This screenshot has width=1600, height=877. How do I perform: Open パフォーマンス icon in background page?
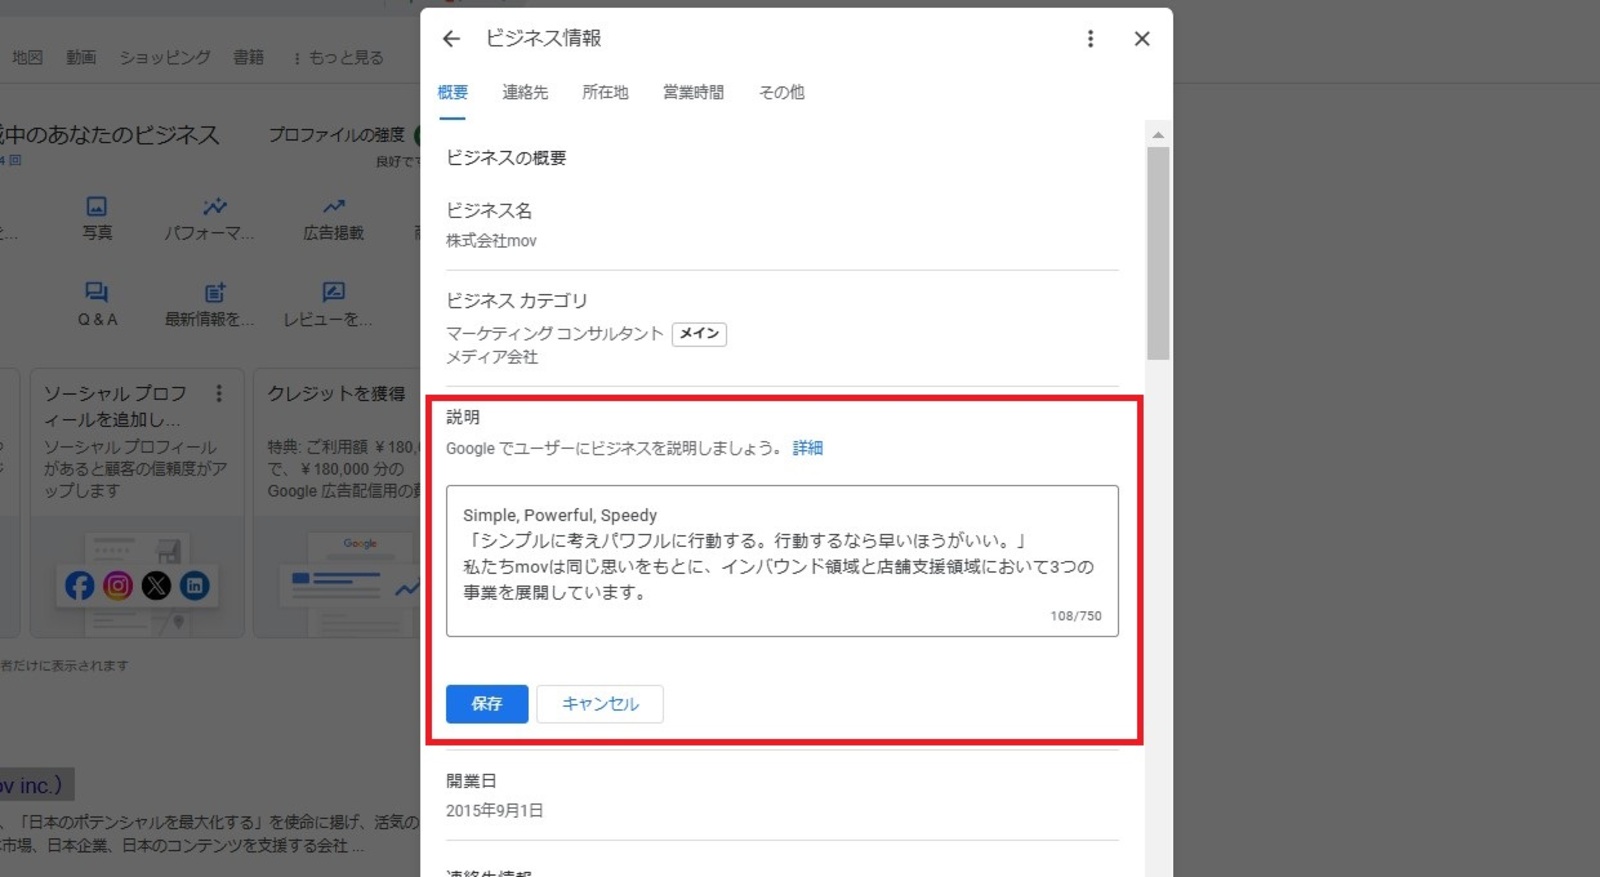point(209,219)
